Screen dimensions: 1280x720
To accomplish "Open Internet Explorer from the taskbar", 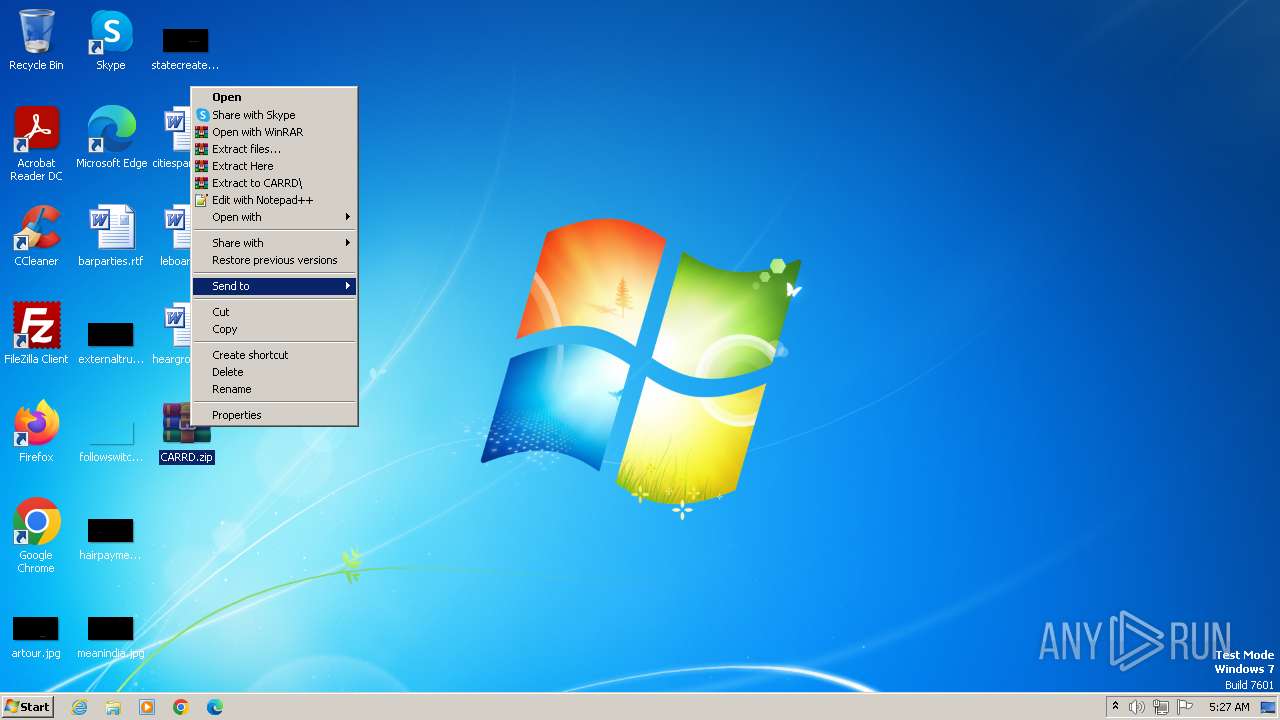I will [79, 707].
